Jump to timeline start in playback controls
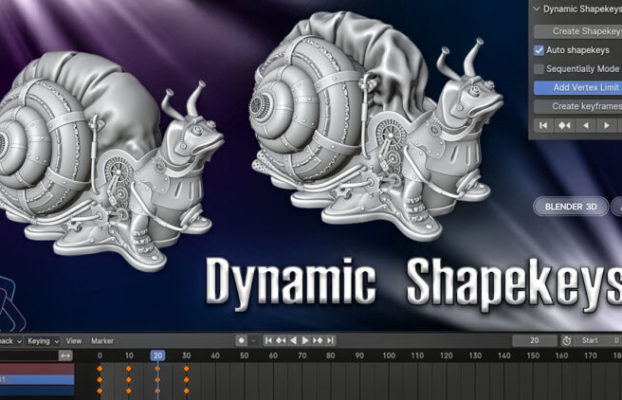Image resolution: width=622 pixels, height=400 pixels. coord(269,340)
